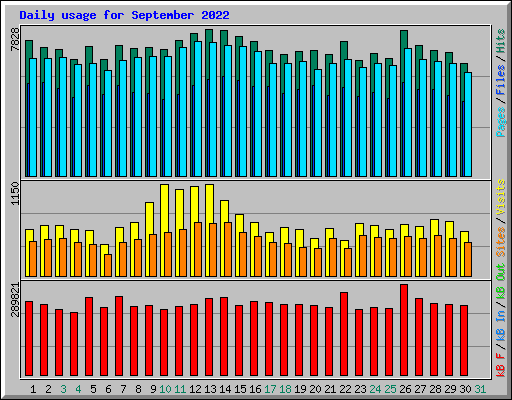
Task: Click the 'Visits' legend label
Action: pos(501,197)
